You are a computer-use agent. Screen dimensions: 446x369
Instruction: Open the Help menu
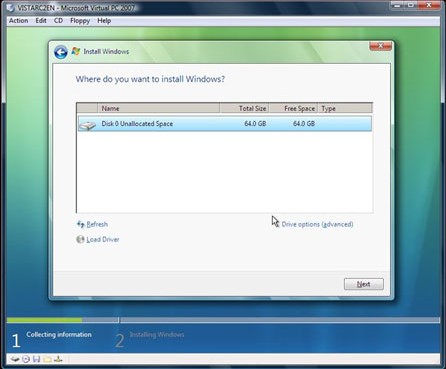[104, 21]
